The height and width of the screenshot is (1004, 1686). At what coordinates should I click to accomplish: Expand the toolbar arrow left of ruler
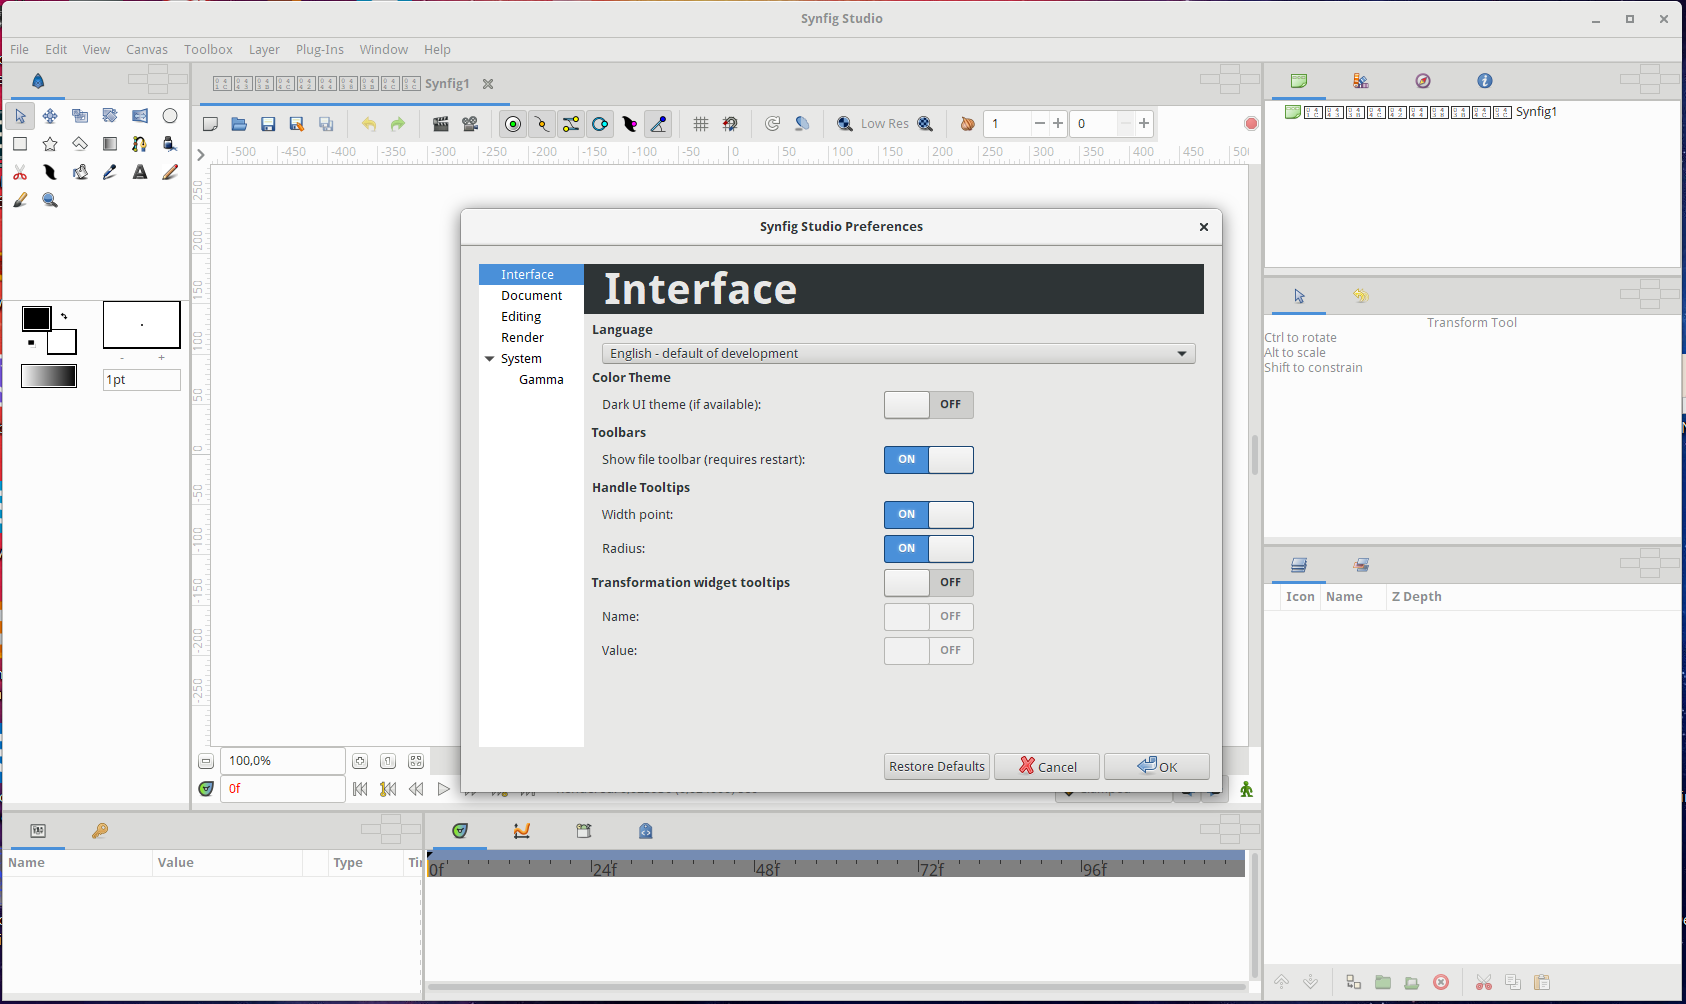point(201,154)
